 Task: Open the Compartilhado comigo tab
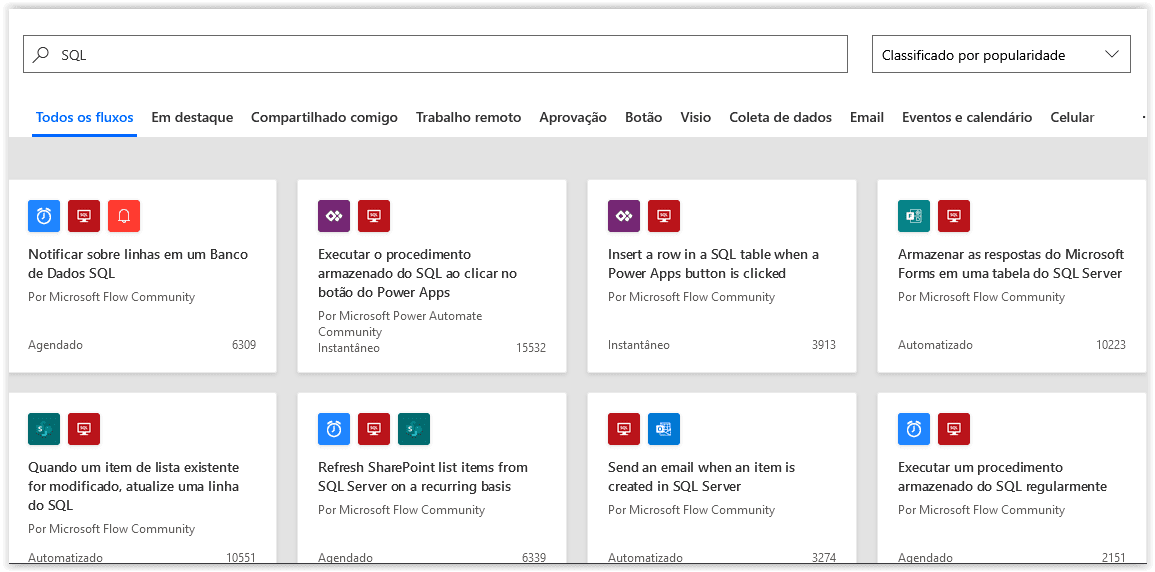pyautogui.click(x=324, y=117)
